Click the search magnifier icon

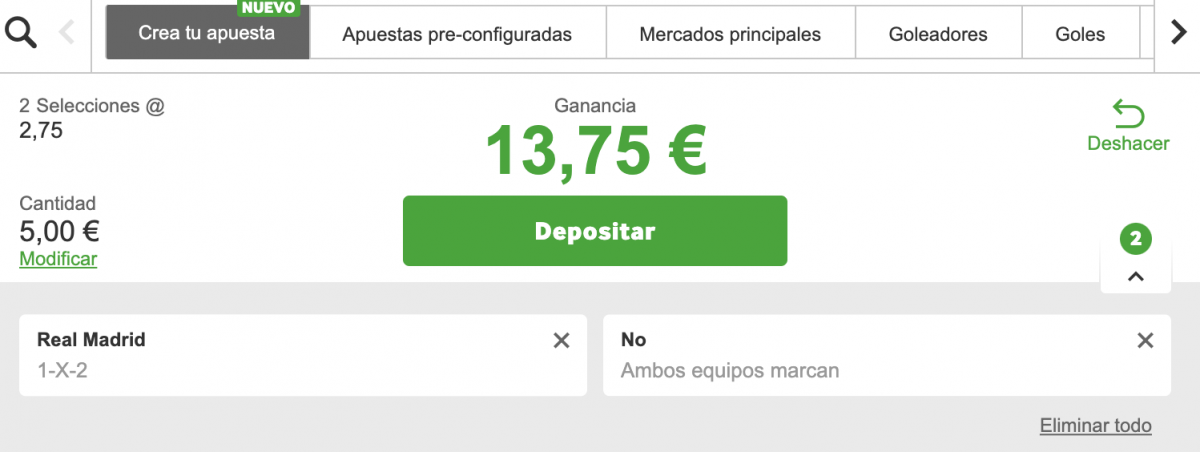[21, 34]
